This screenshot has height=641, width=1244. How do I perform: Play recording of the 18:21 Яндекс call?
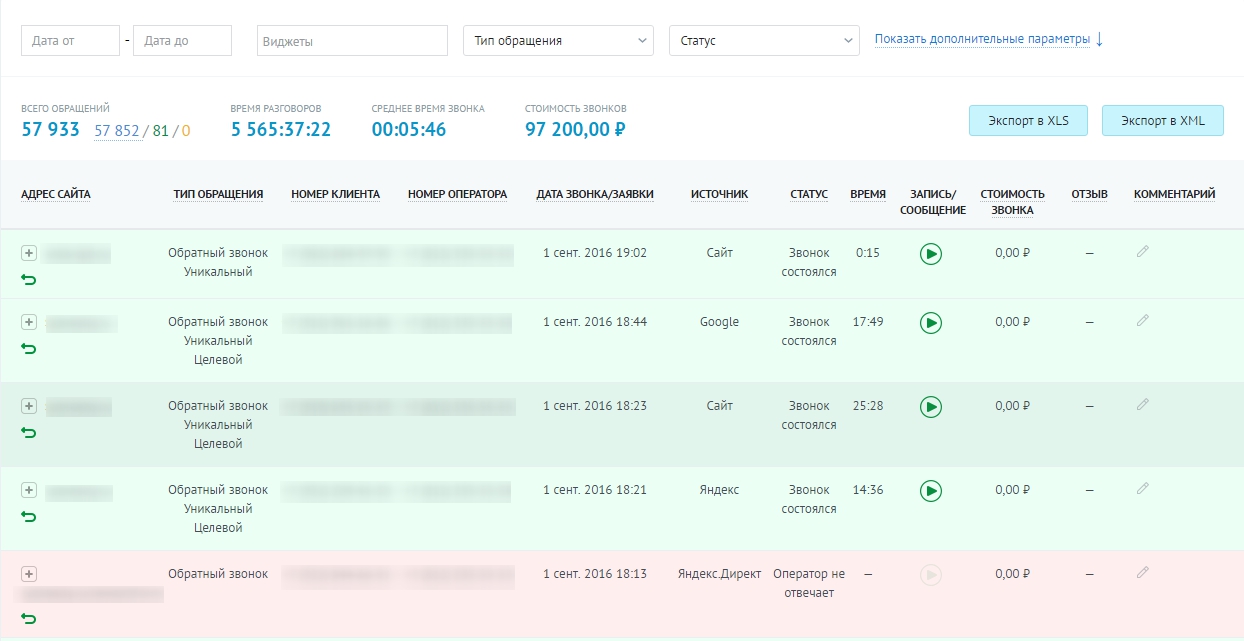tap(931, 491)
